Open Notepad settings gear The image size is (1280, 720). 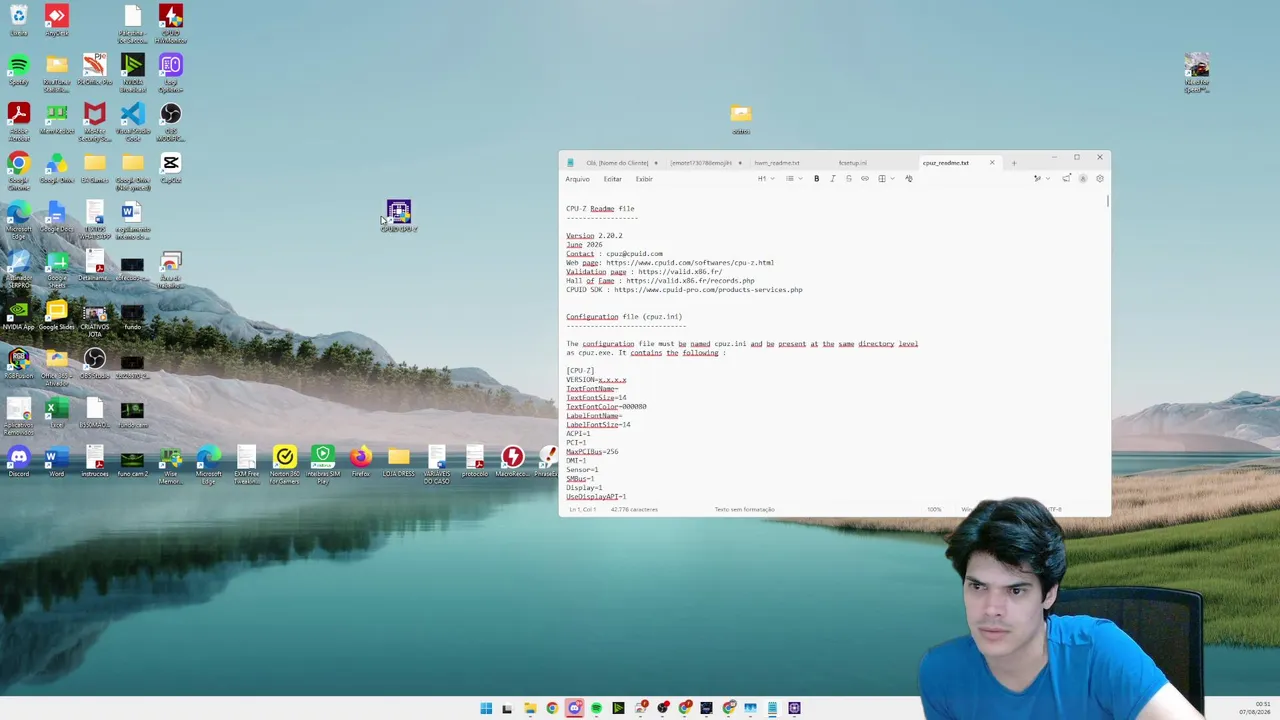pos(1100,179)
